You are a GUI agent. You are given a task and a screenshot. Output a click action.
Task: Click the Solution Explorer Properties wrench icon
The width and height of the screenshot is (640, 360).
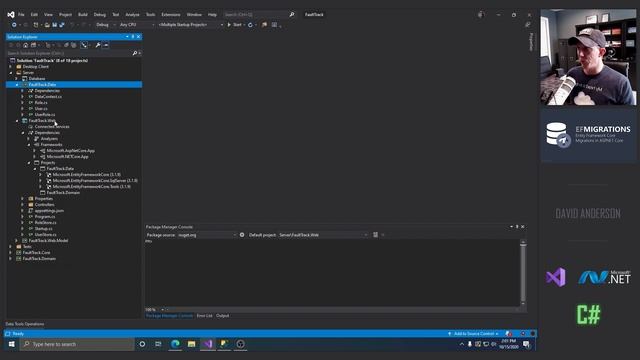pos(98,45)
